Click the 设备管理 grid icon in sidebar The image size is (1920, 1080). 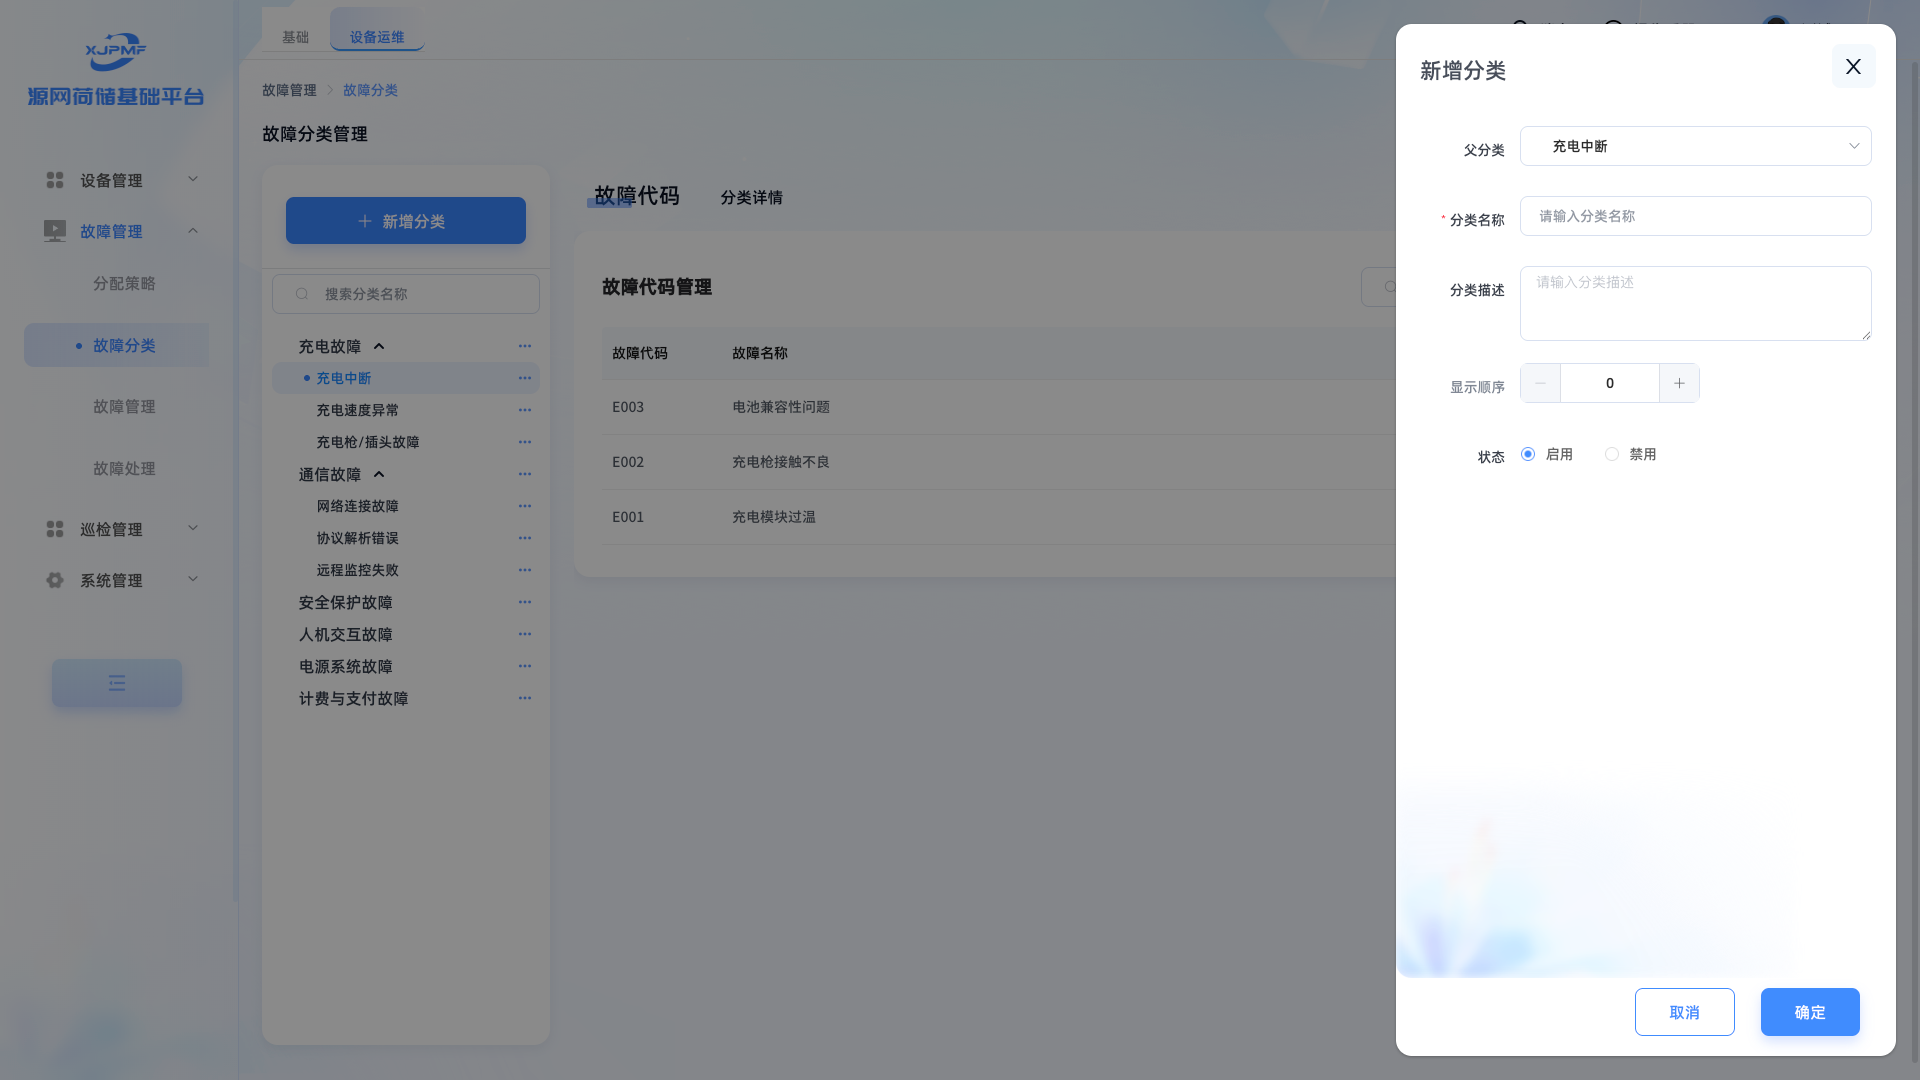[55, 180]
